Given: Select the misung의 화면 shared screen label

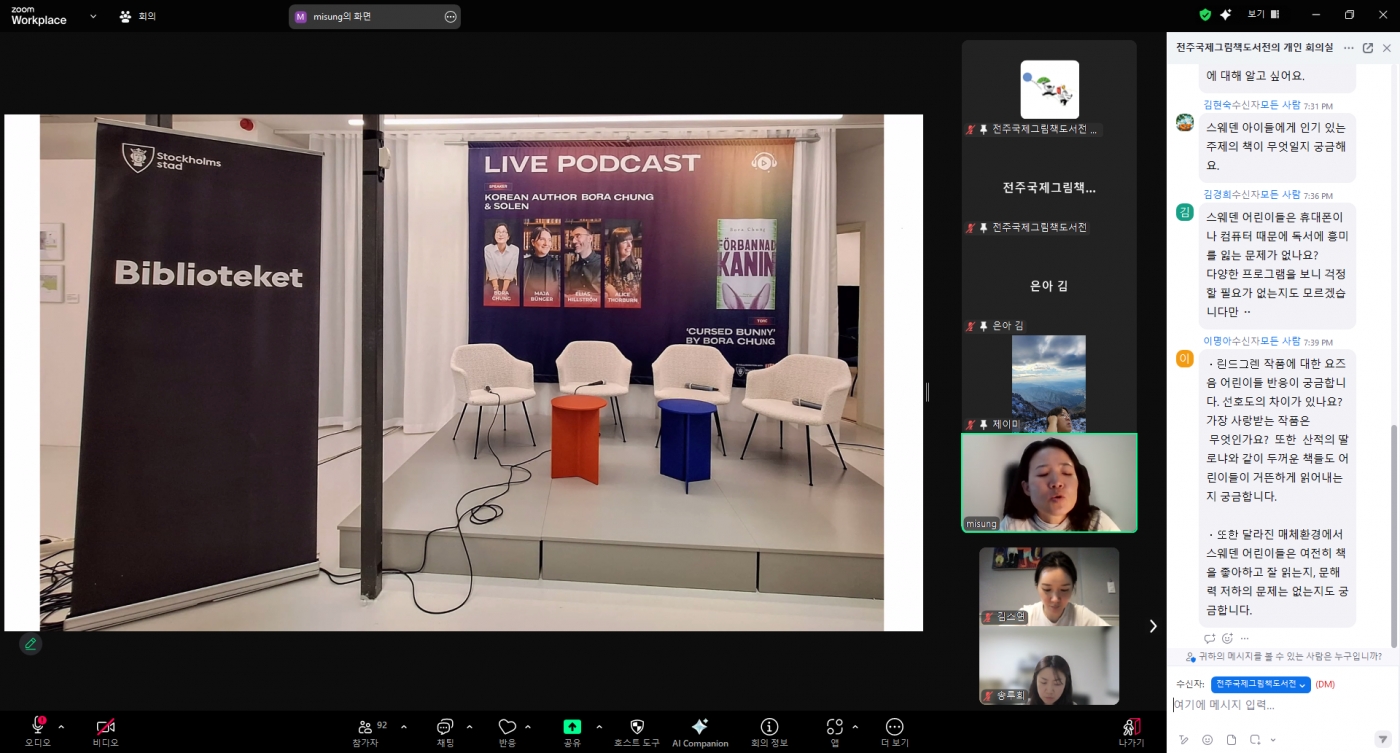Looking at the screenshot, I should (343, 16).
